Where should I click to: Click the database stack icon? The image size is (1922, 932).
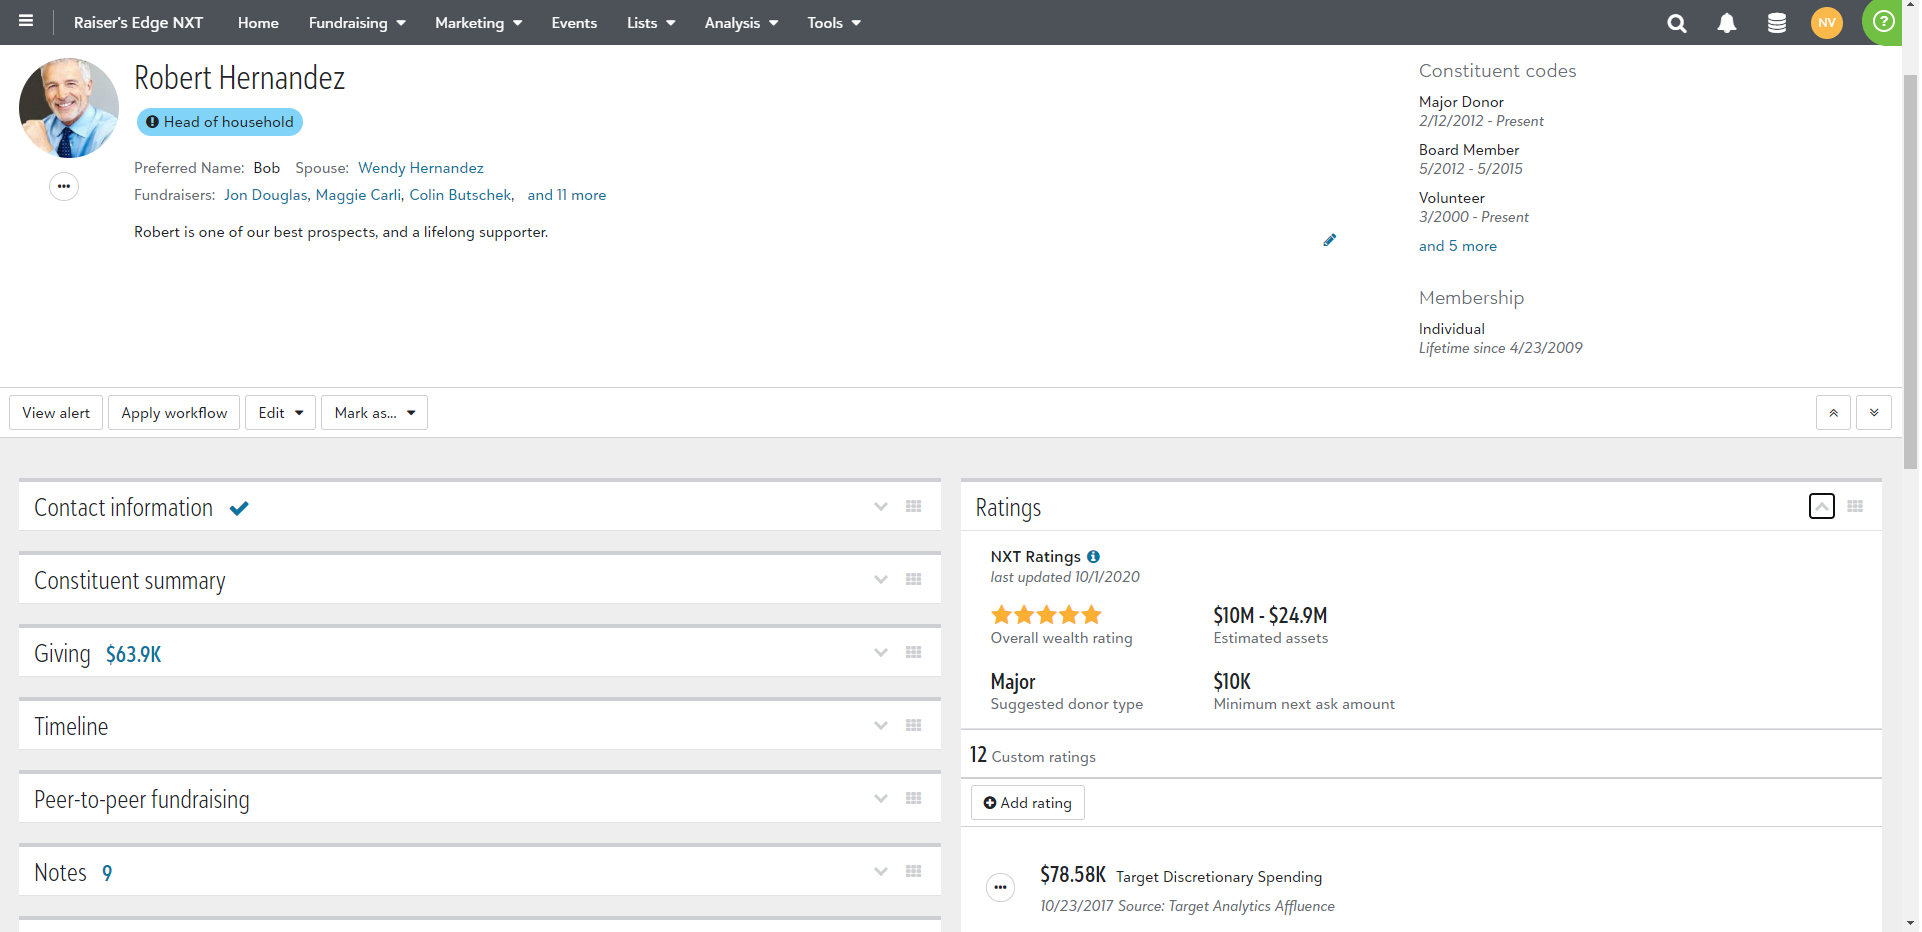(x=1777, y=23)
